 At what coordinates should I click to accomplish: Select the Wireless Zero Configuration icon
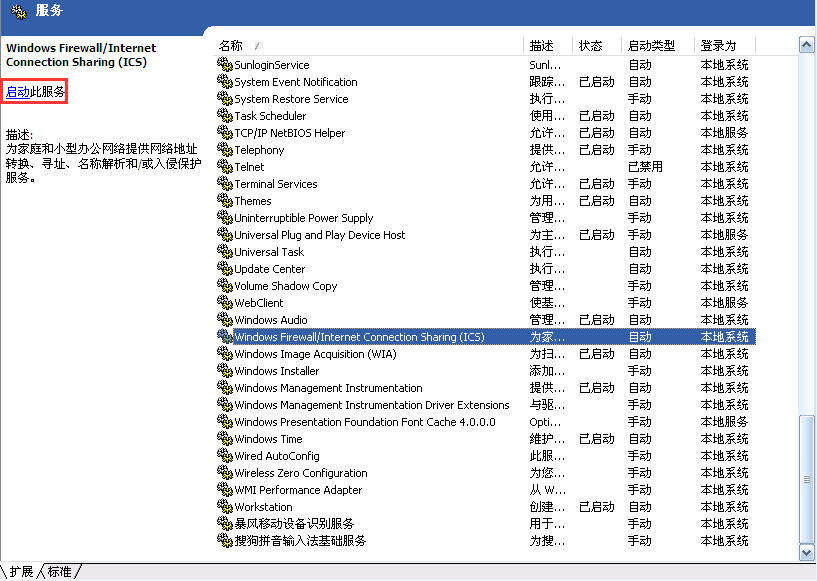[x=225, y=473]
